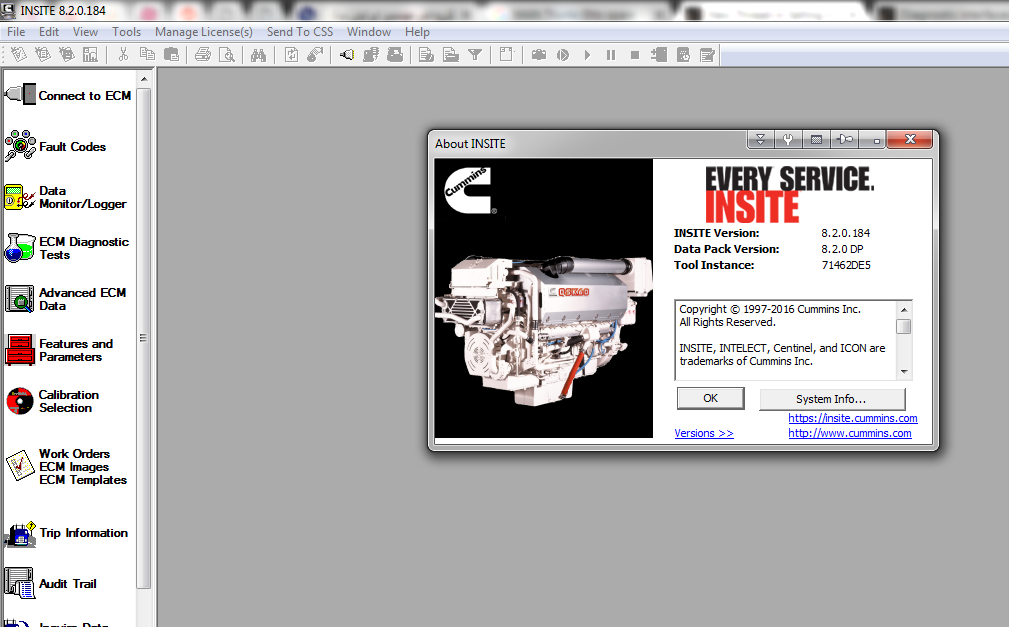1009x627 pixels.
Task: Click the binoculars Find icon
Action: pos(258,55)
